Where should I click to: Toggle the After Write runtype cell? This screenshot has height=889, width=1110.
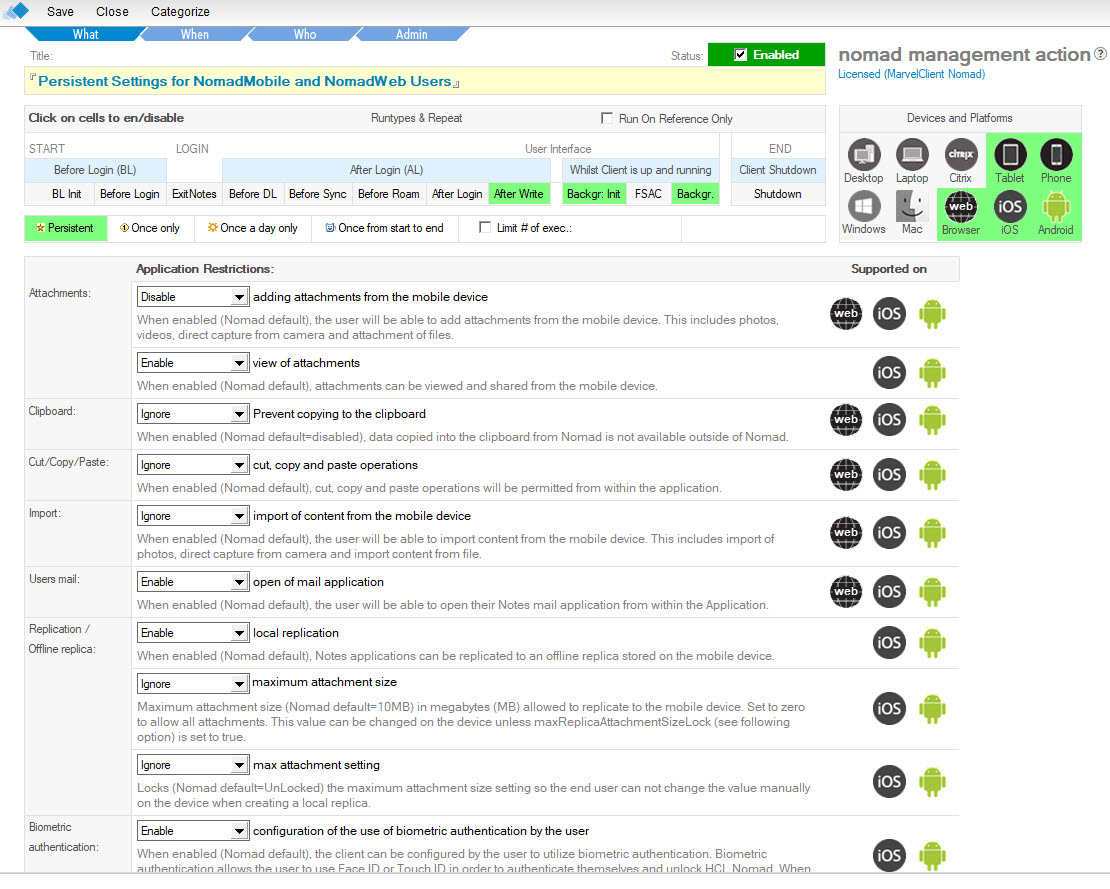pyautogui.click(x=519, y=194)
